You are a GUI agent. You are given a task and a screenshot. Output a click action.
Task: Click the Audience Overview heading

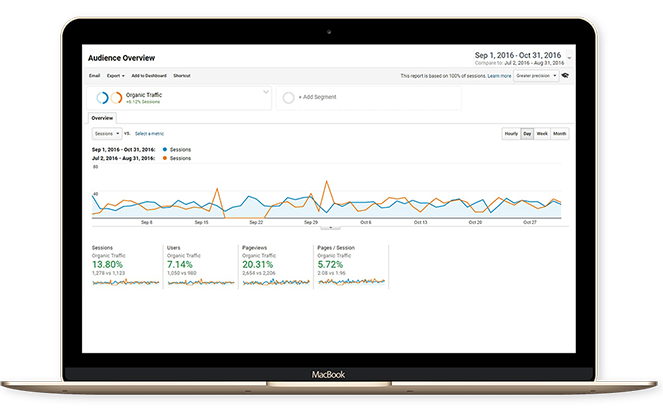pos(121,58)
